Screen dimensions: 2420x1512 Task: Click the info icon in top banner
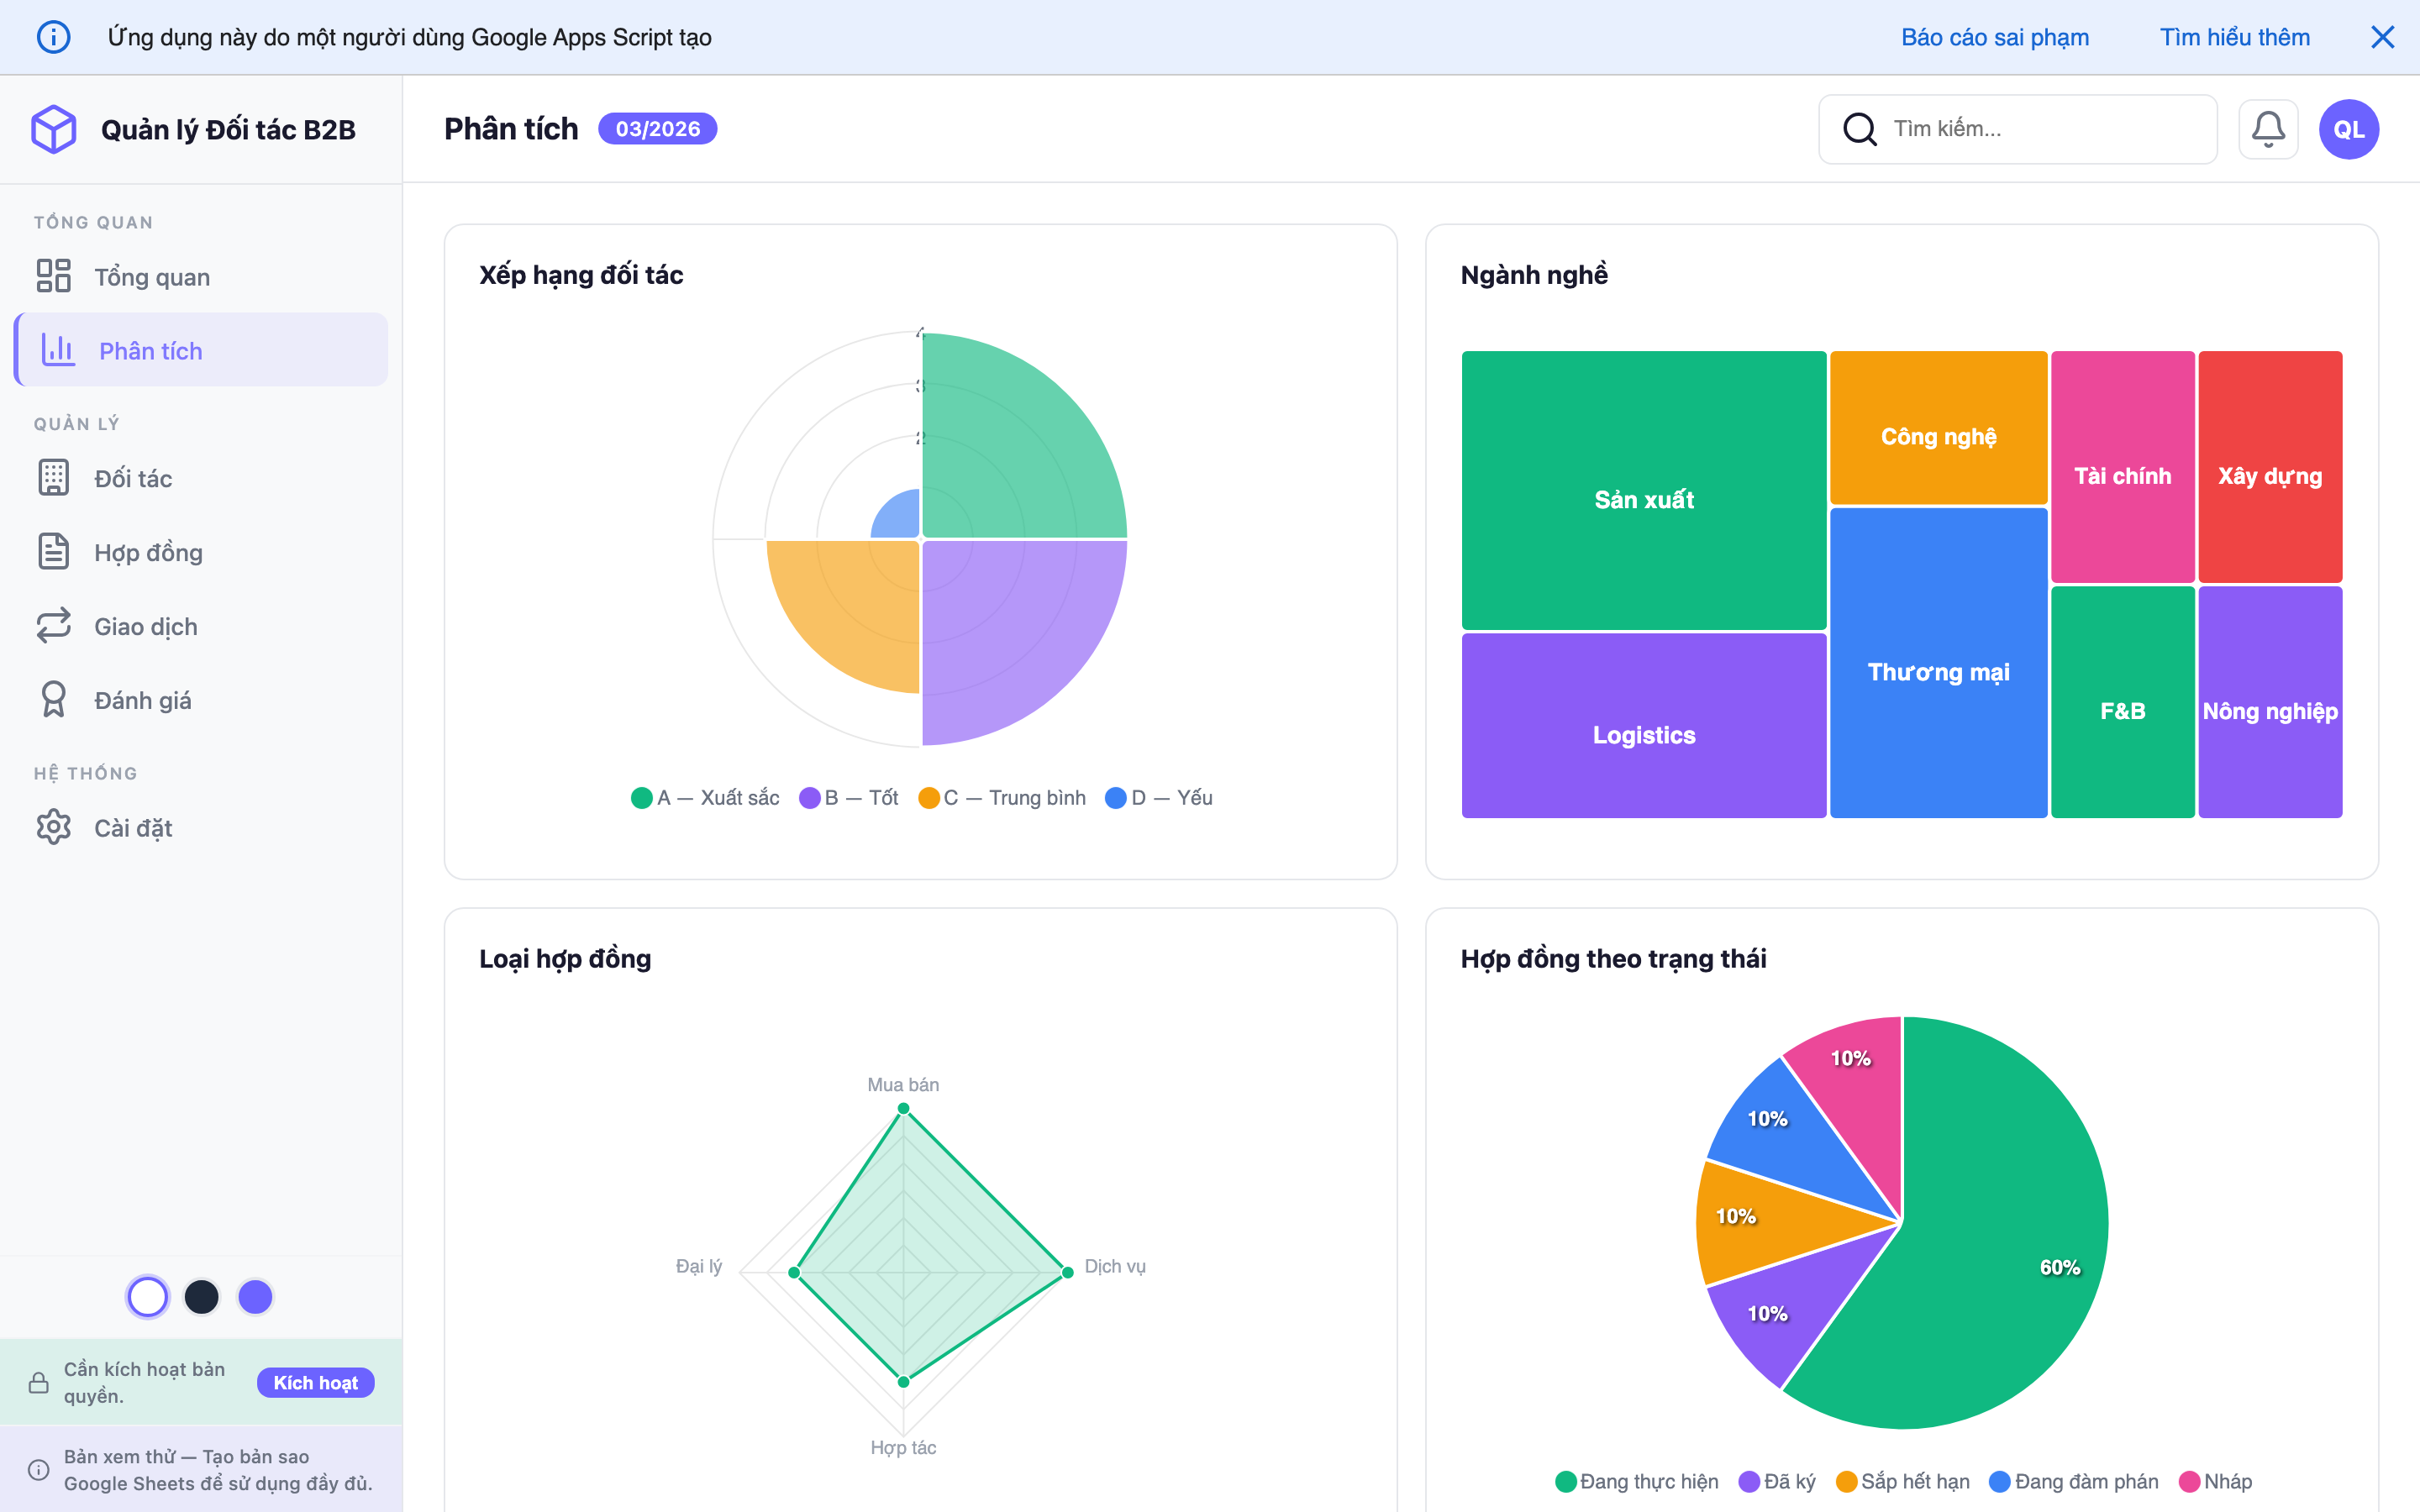[x=54, y=37]
